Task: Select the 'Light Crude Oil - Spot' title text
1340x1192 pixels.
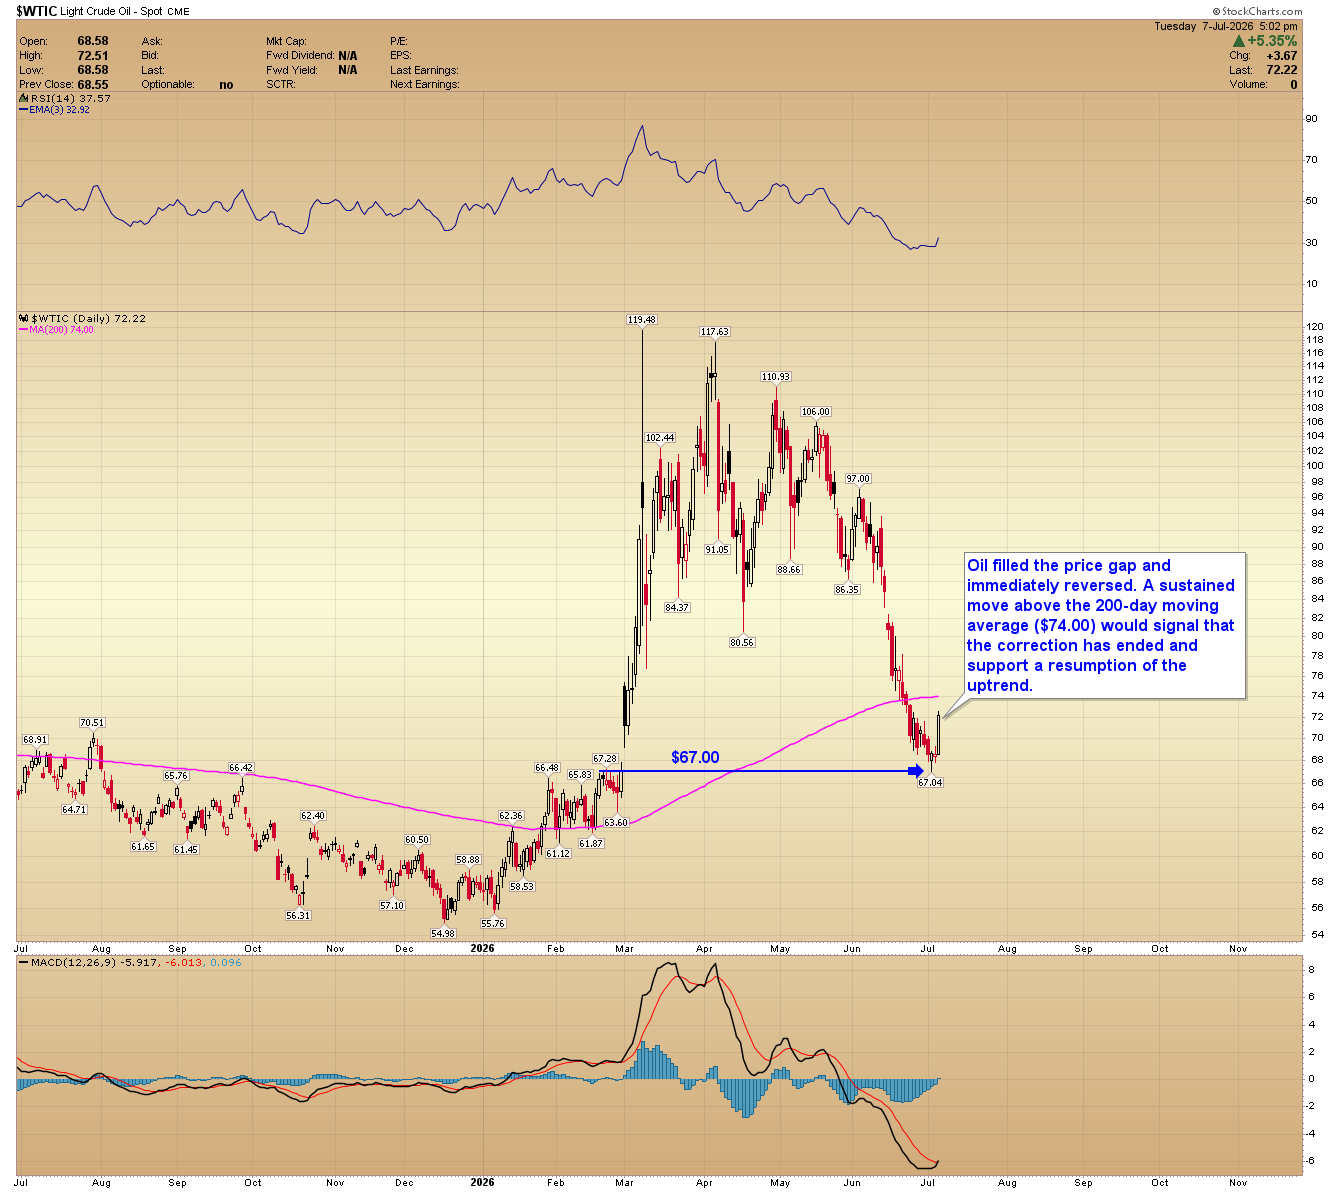Action: coord(113,12)
